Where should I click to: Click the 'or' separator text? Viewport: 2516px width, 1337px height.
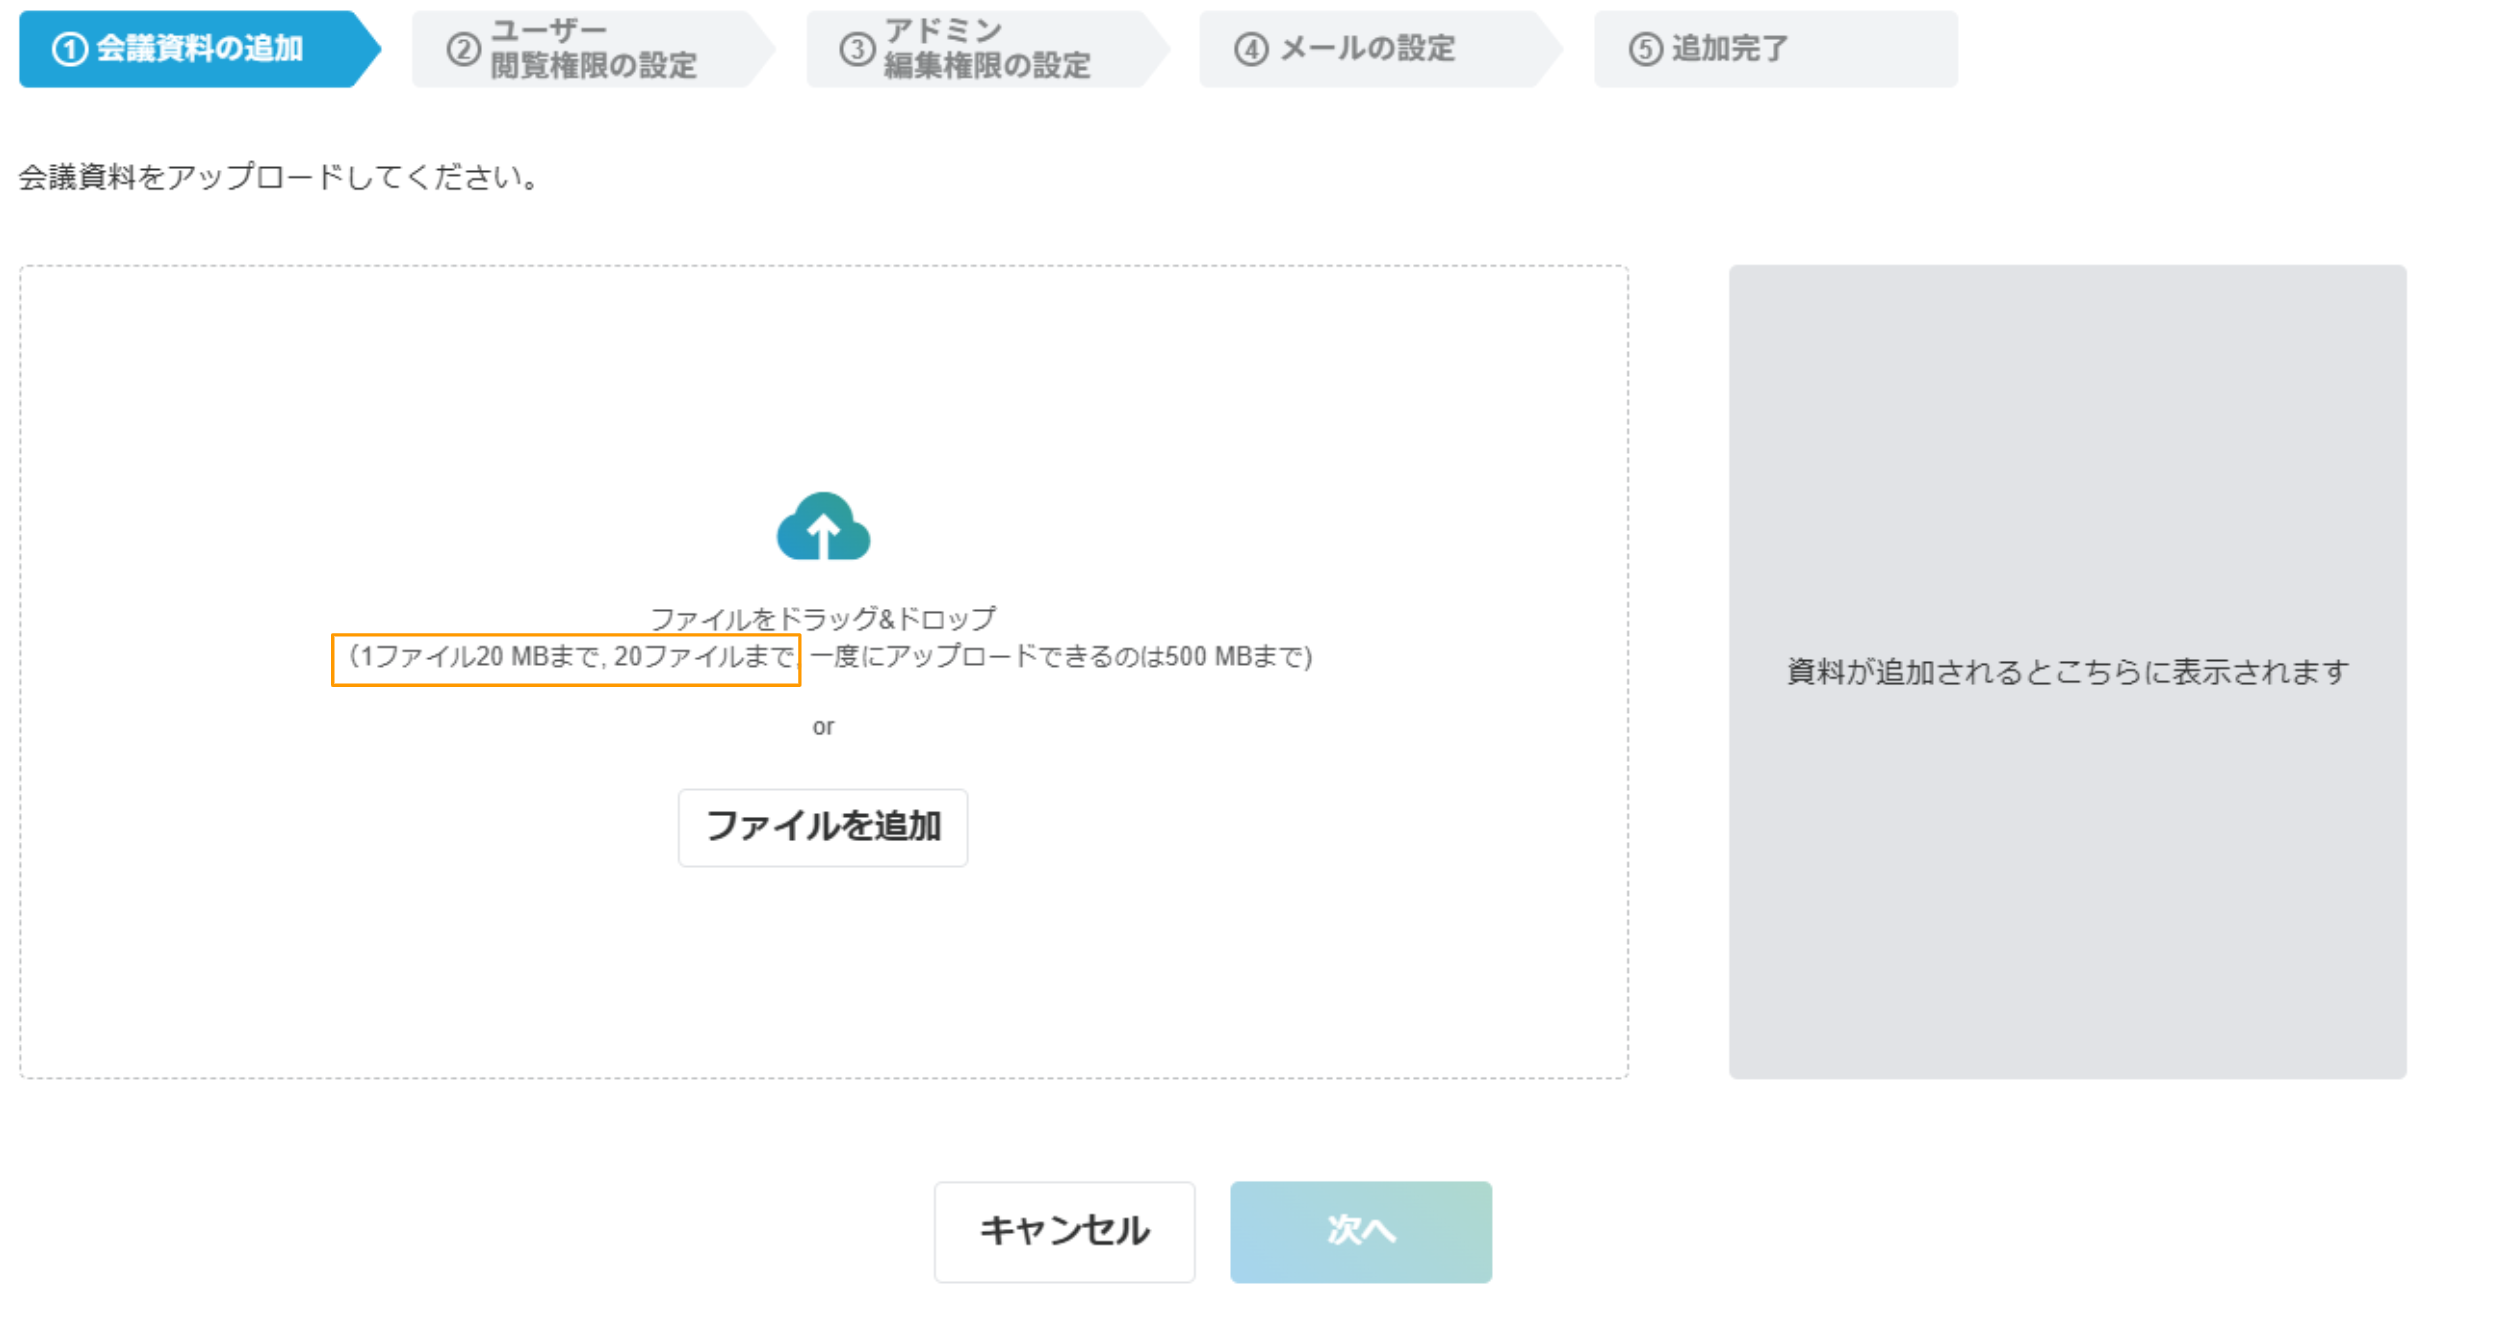point(823,727)
